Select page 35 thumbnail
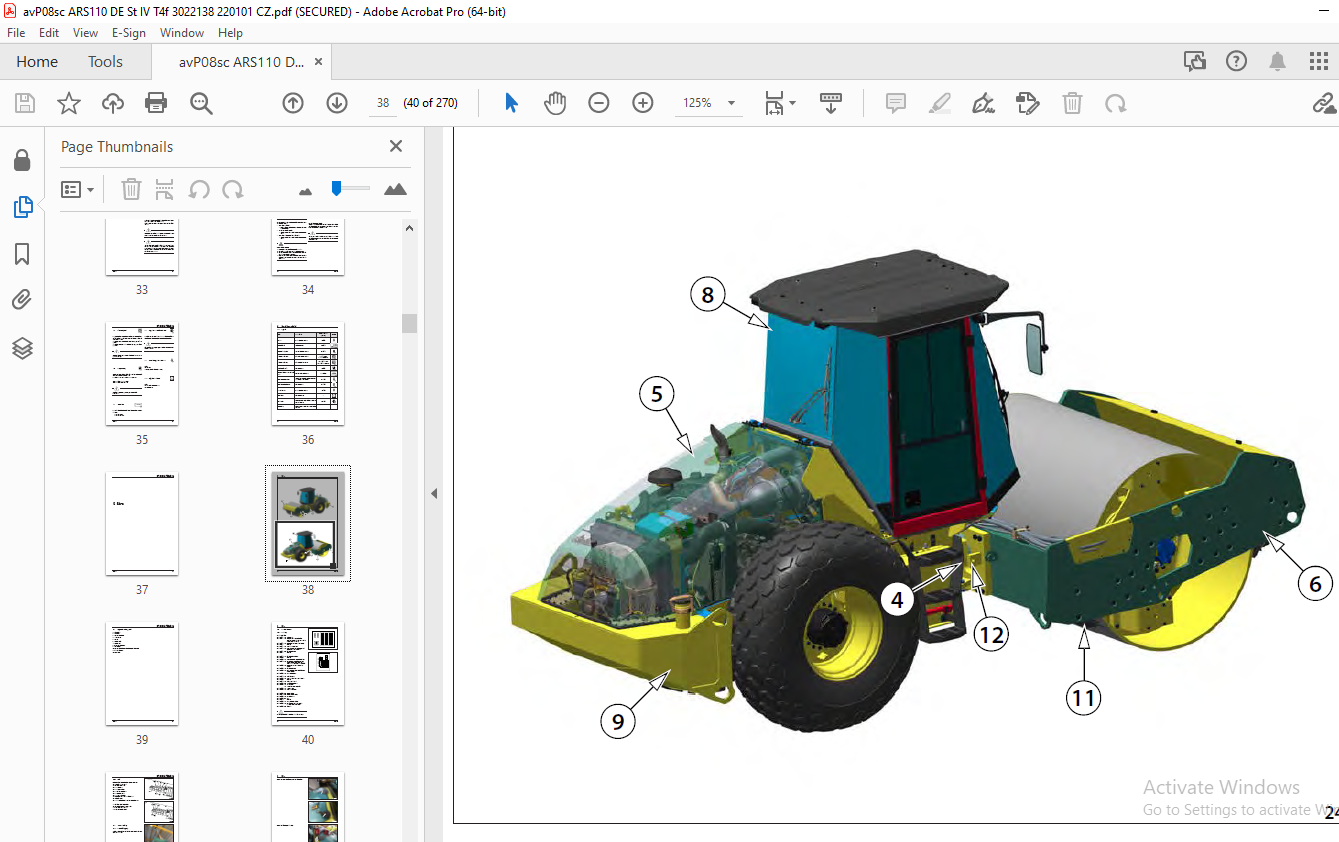The width and height of the screenshot is (1339, 842). 142,374
